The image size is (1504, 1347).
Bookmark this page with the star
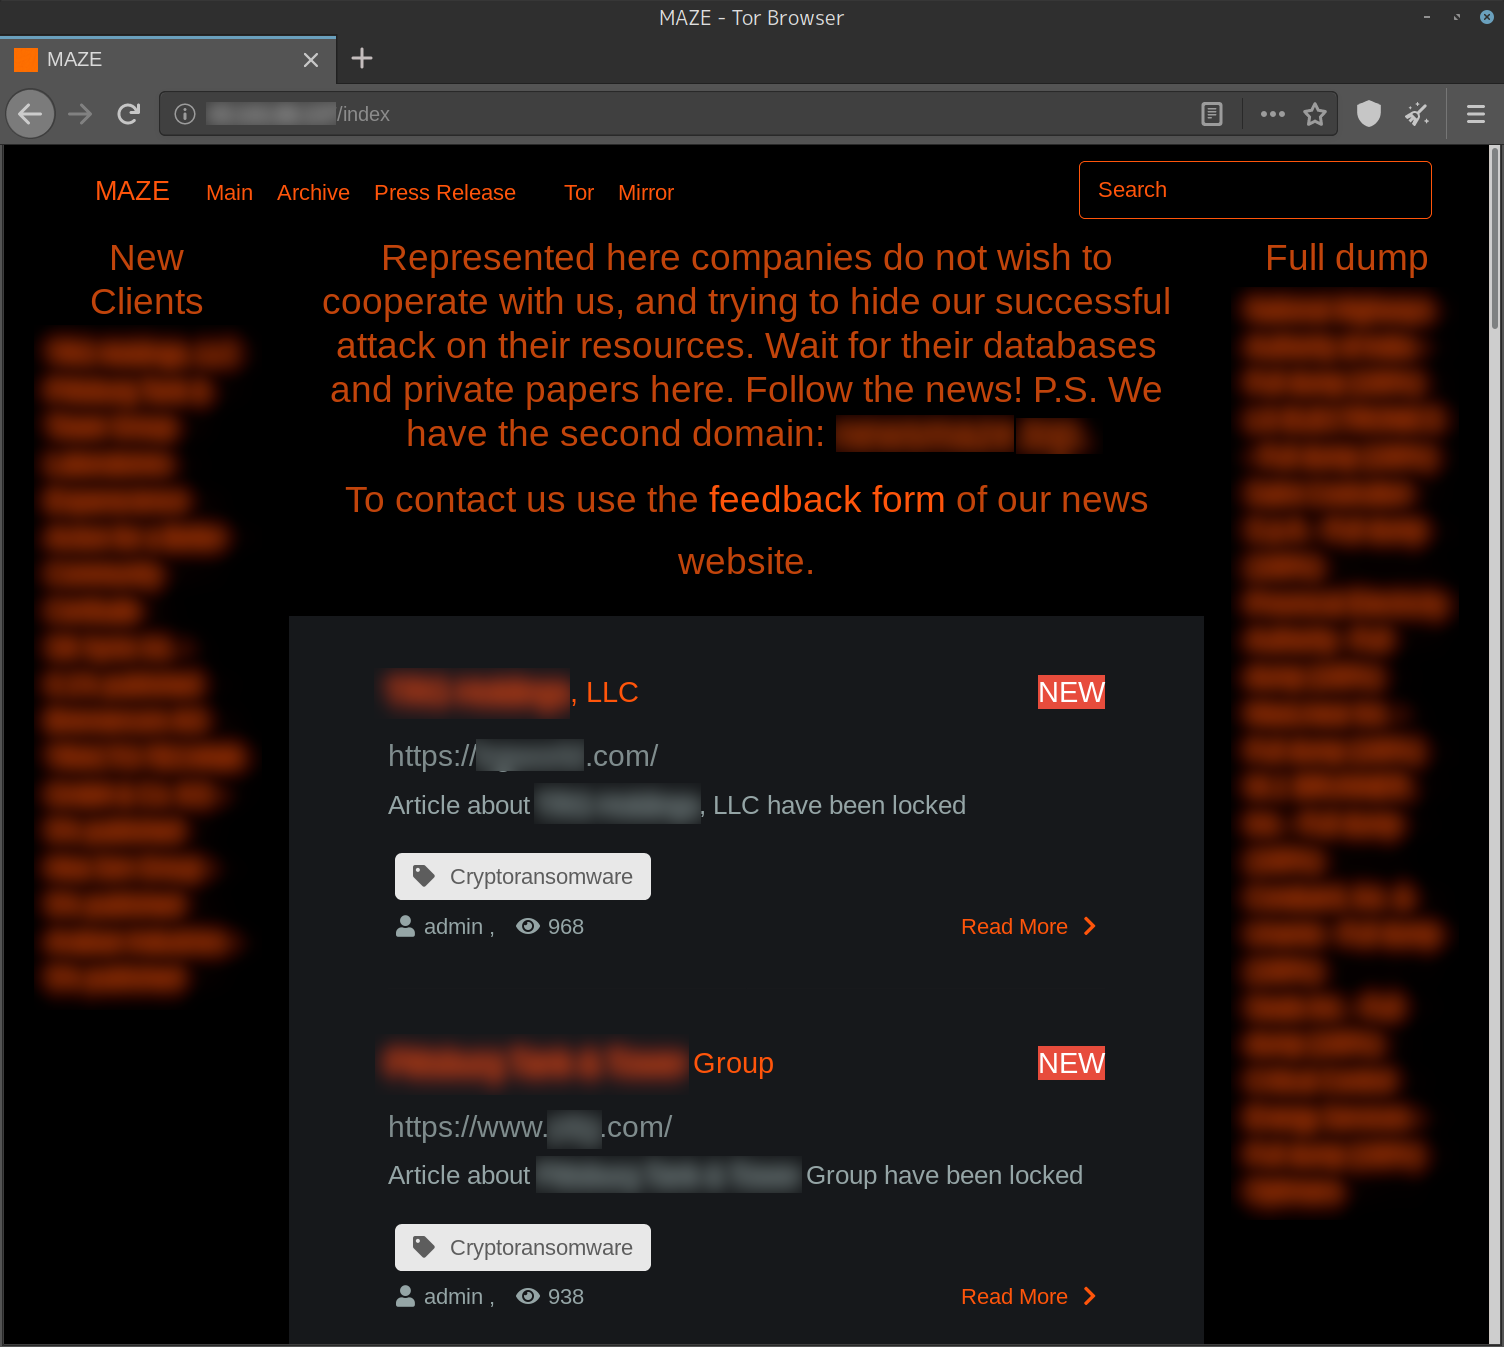click(1315, 114)
